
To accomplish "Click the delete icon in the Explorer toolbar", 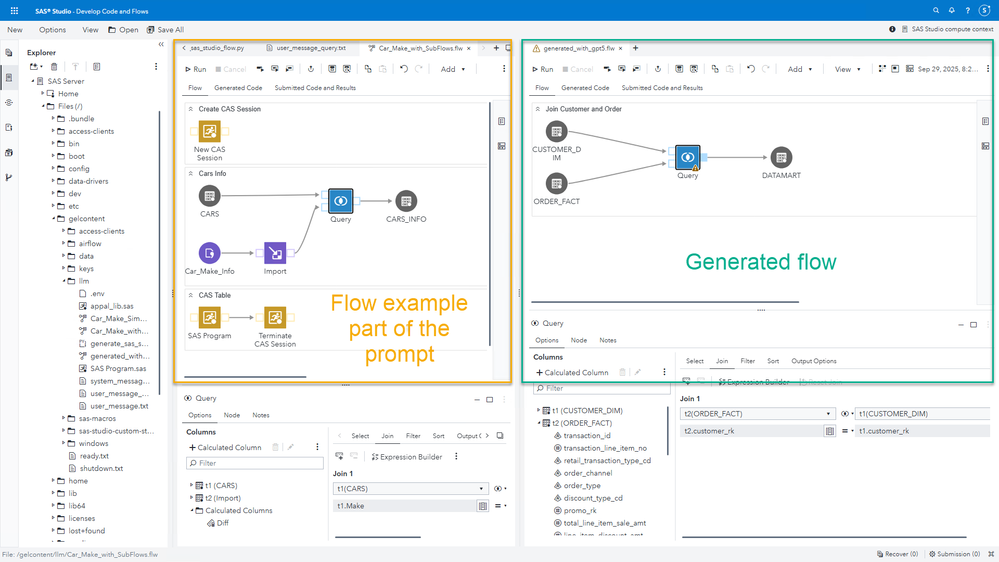I will tap(54, 66).
